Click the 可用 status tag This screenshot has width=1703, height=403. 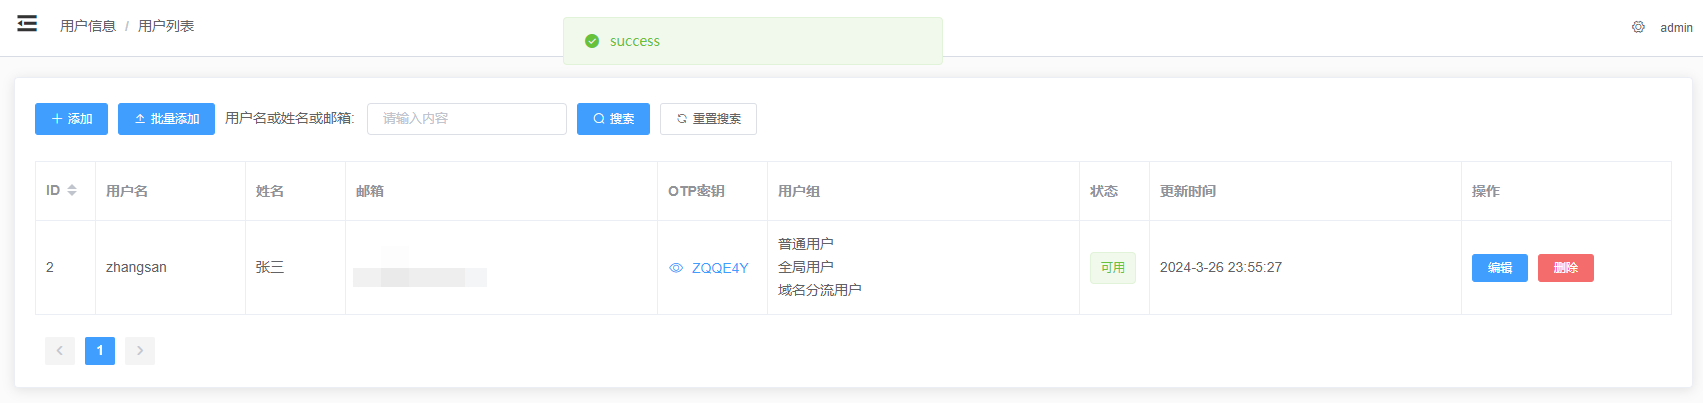click(1113, 268)
